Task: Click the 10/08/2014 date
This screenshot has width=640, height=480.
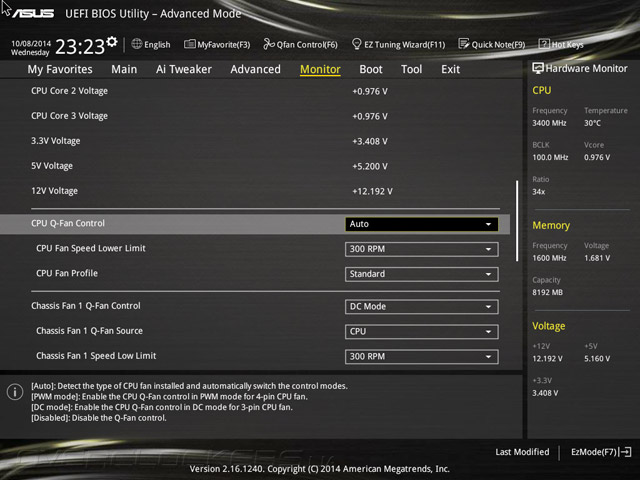Action: [31, 43]
